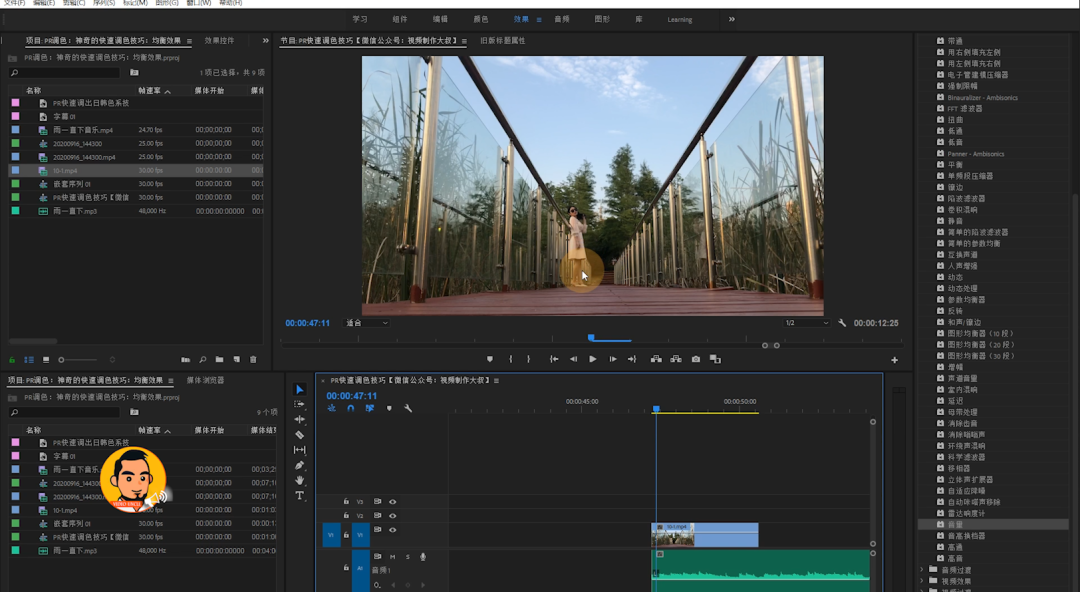The image size is (1080, 592).
Task: Create new bin in top Project panel
Action: (x=219, y=360)
